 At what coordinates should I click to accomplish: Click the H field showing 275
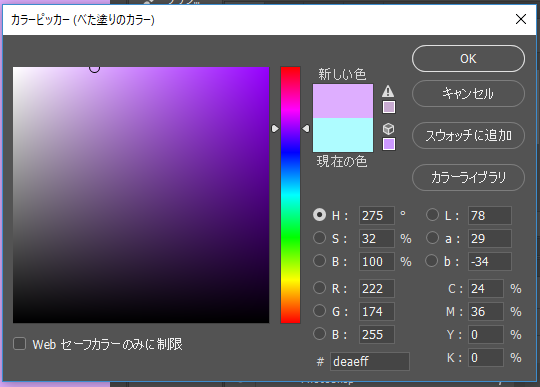pos(376,216)
